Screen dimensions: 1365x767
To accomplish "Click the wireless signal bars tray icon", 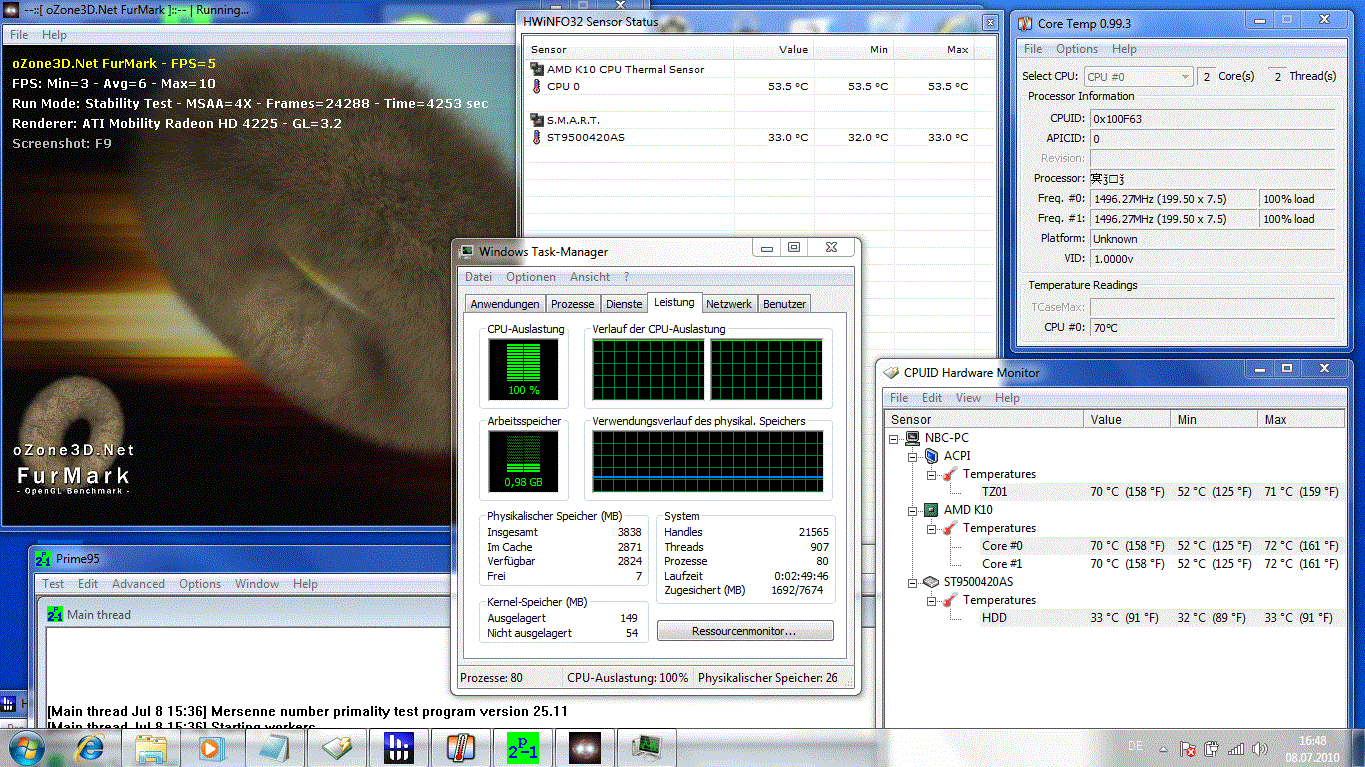I will (1236, 747).
